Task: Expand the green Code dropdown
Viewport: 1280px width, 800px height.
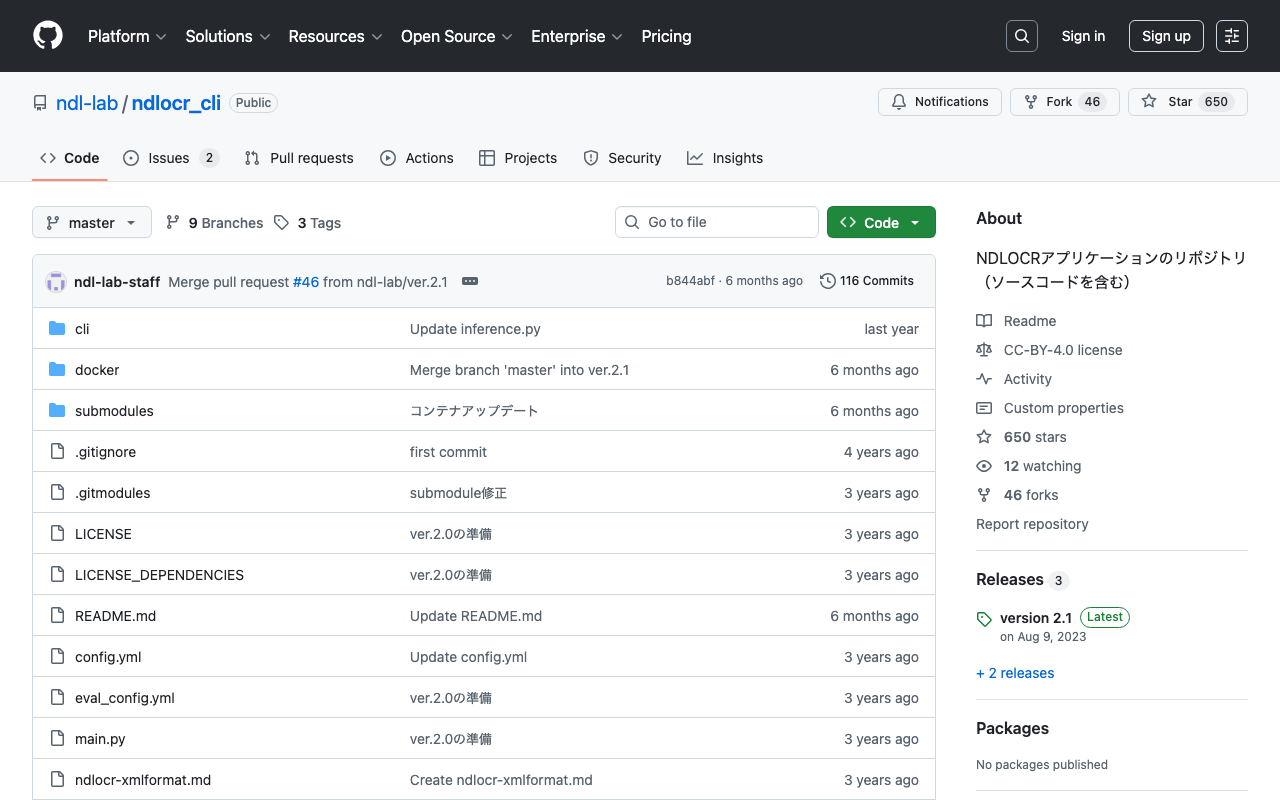Action: [881, 223]
